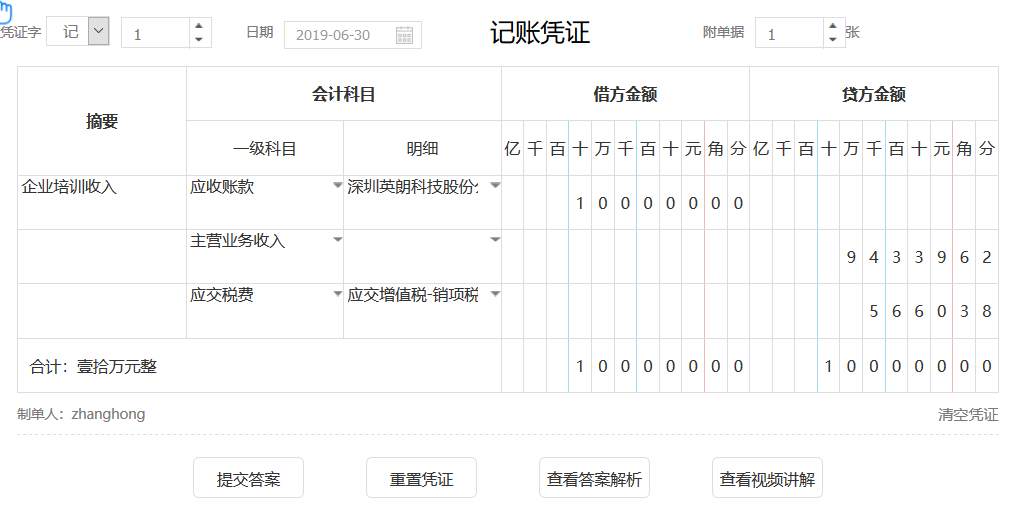Expand the 应交税费 account dropdown

tap(337, 294)
